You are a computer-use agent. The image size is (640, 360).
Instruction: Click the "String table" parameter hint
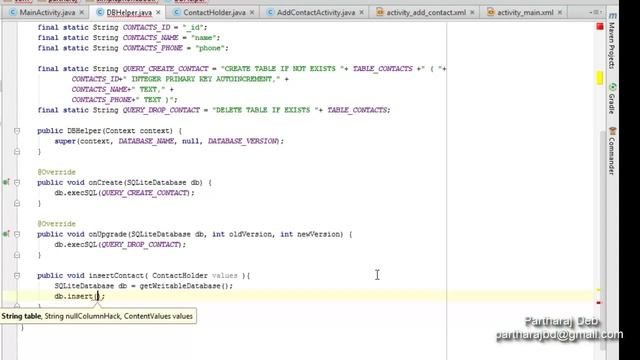(21, 316)
